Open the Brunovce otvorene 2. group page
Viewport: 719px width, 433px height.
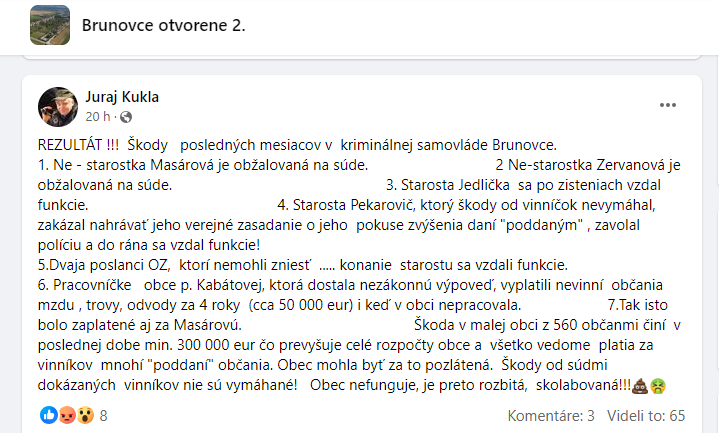[x=163, y=24]
